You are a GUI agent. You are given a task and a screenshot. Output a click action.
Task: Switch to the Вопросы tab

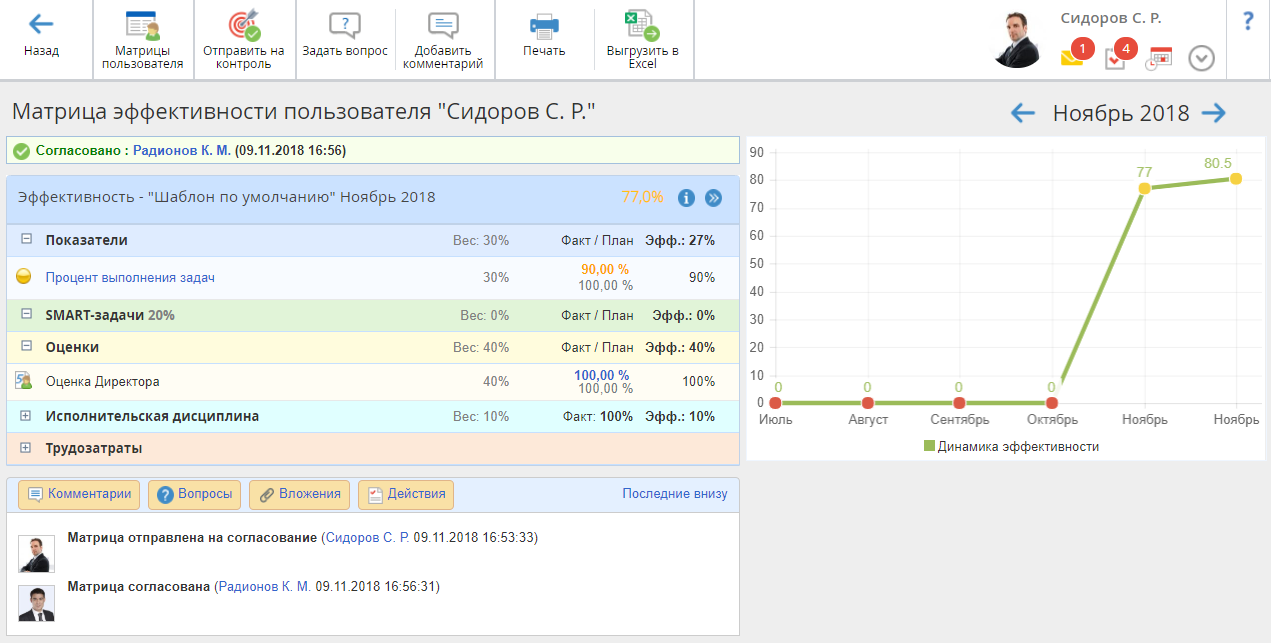[195, 494]
